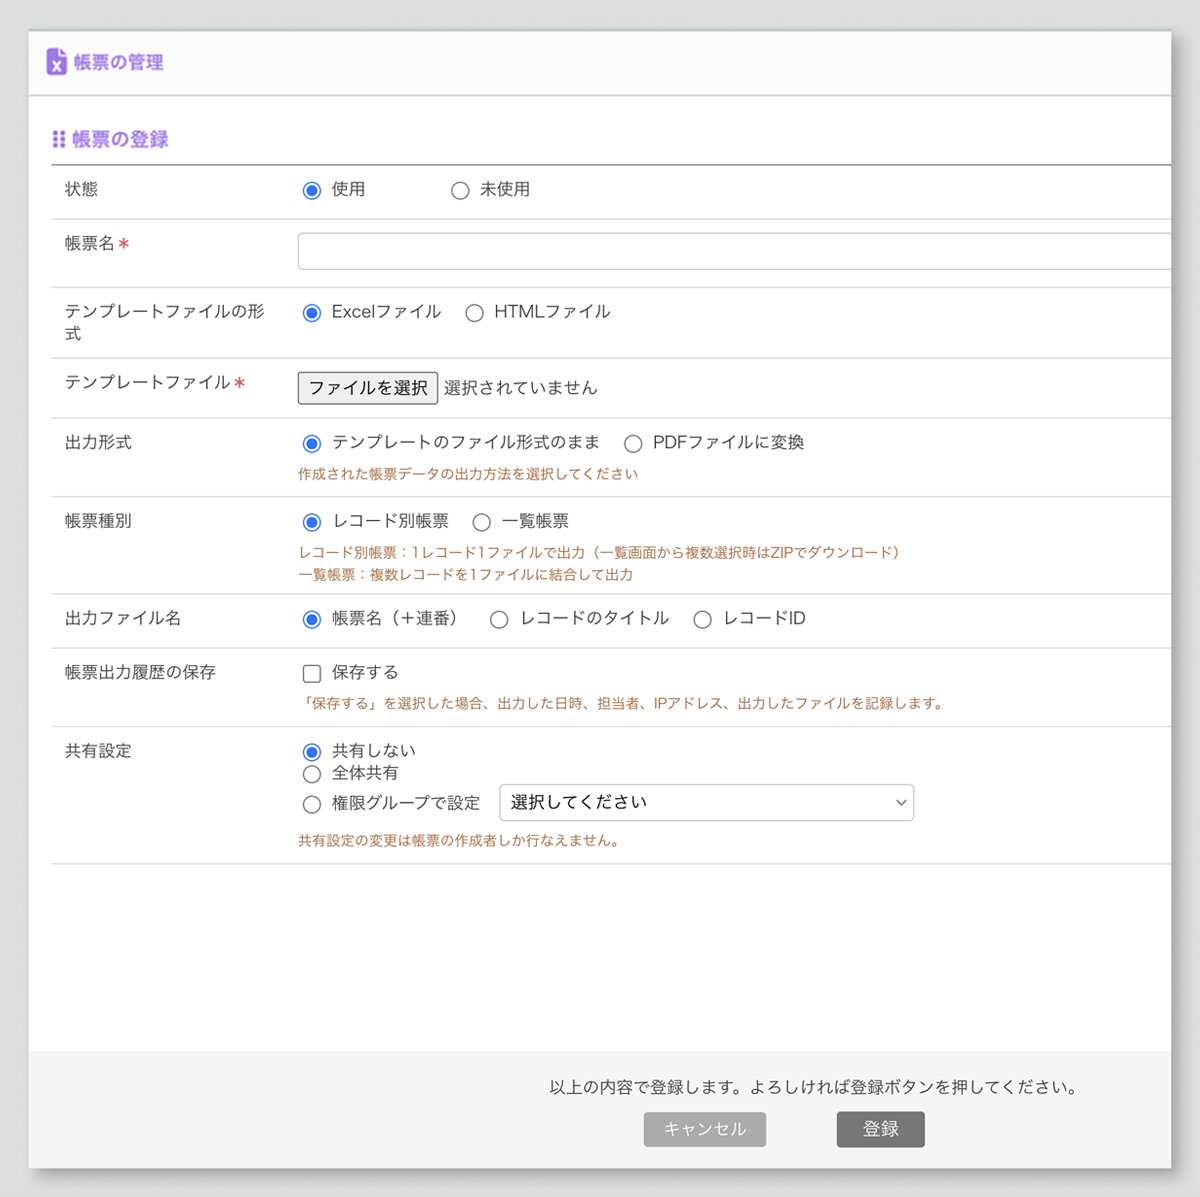
Task: Choose 一覧帳票 as the report type
Action: (x=482, y=521)
